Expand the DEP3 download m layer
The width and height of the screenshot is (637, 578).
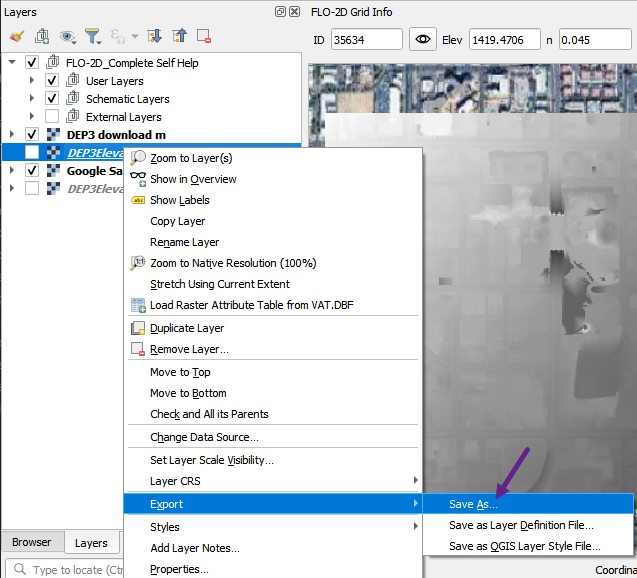pyautogui.click(x=12, y=135)
